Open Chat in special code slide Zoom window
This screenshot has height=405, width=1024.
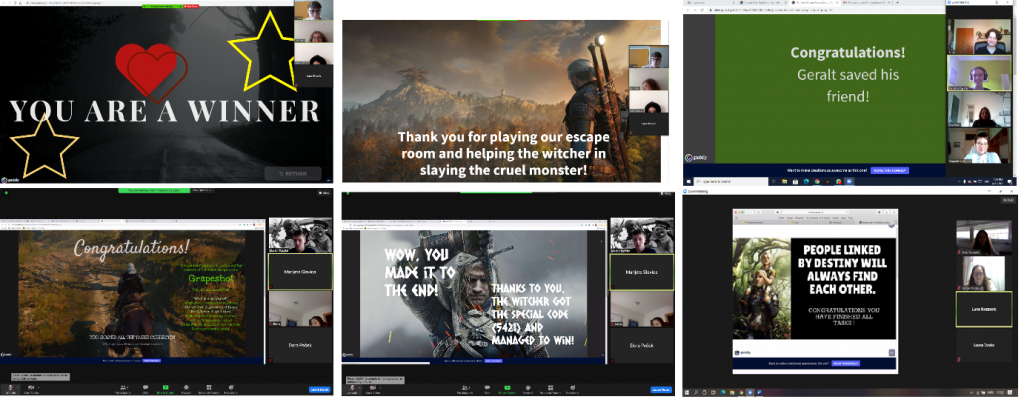point(487,389)
